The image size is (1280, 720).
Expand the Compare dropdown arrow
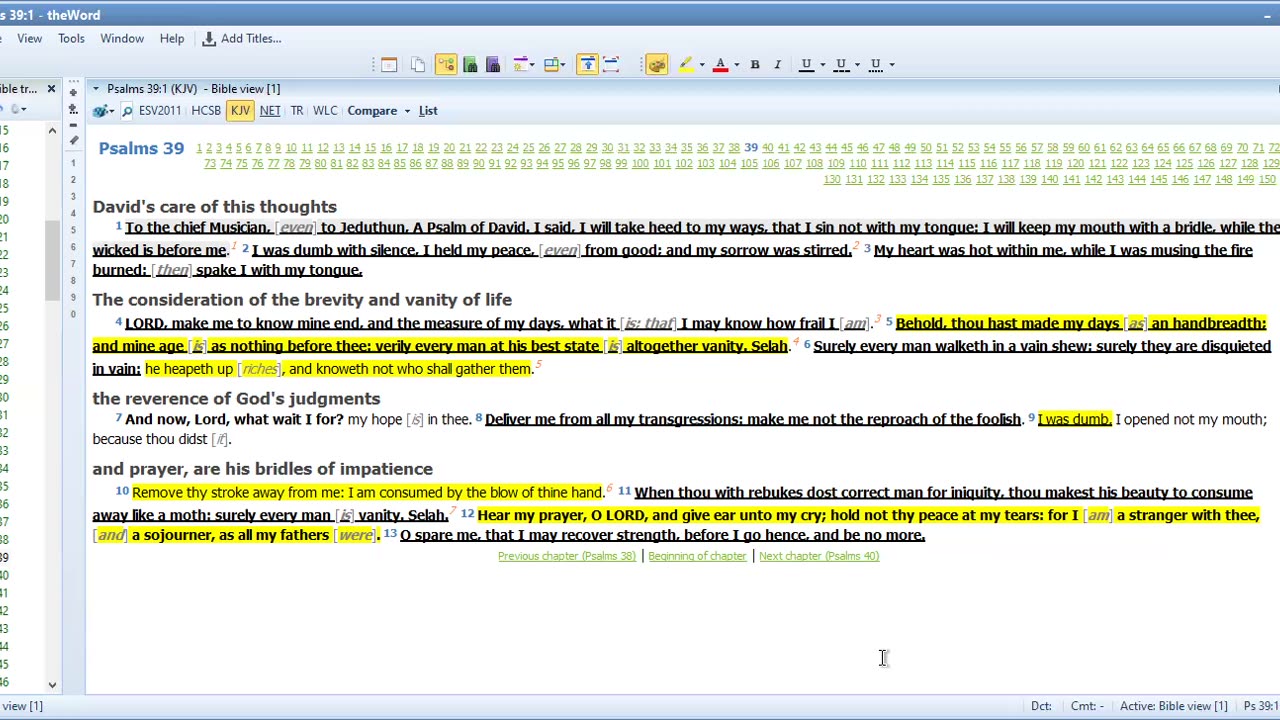tap(407, 111)
